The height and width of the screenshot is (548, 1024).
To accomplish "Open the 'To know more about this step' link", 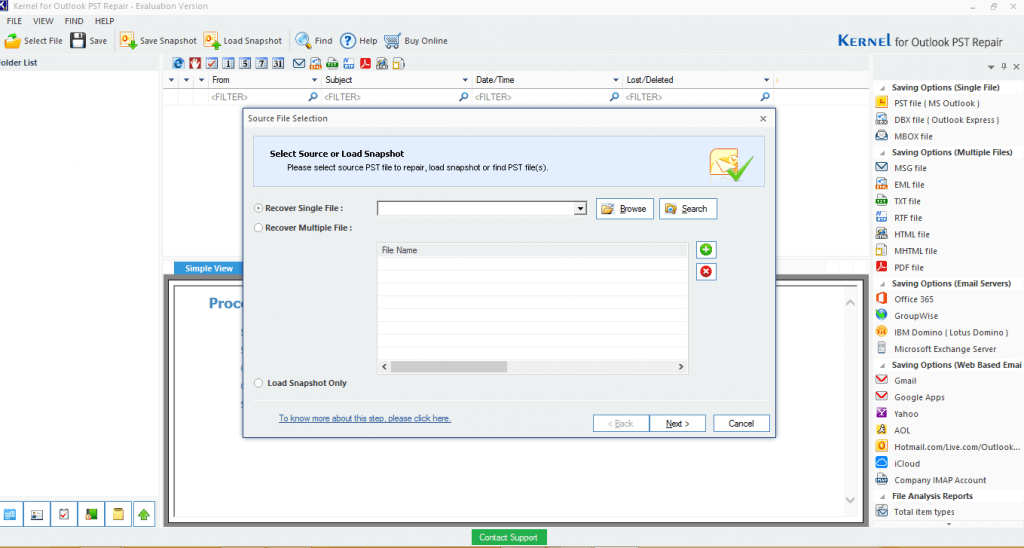I will tap(364, 418).
